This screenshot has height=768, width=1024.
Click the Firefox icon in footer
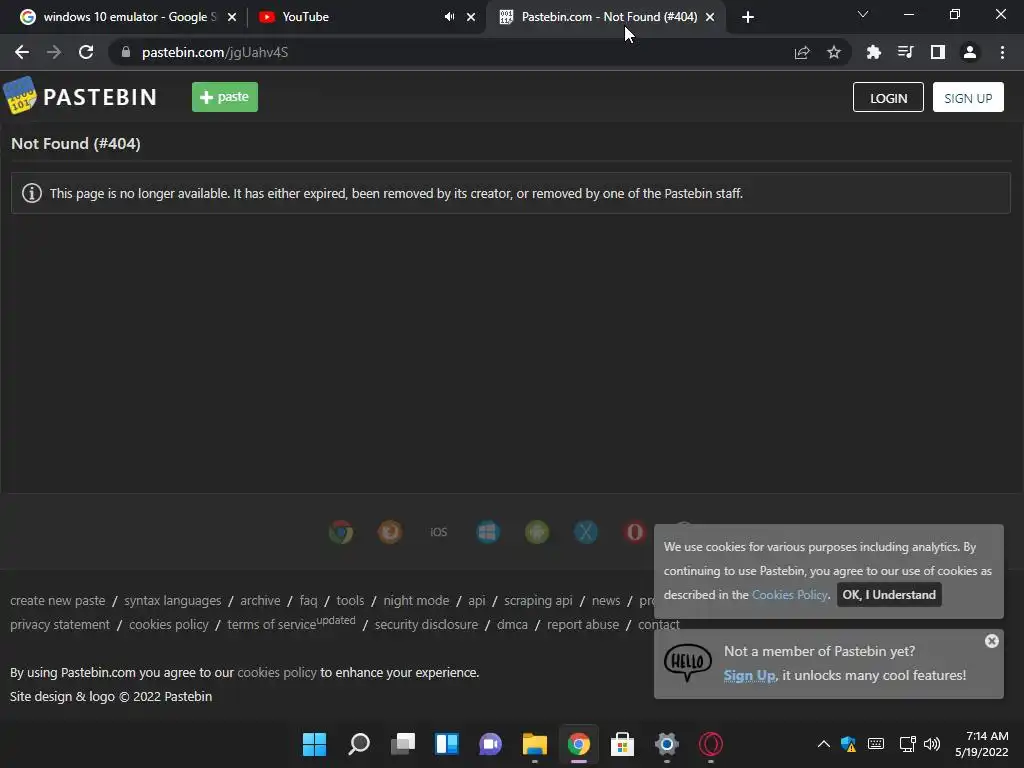click(x=390, y=532)
